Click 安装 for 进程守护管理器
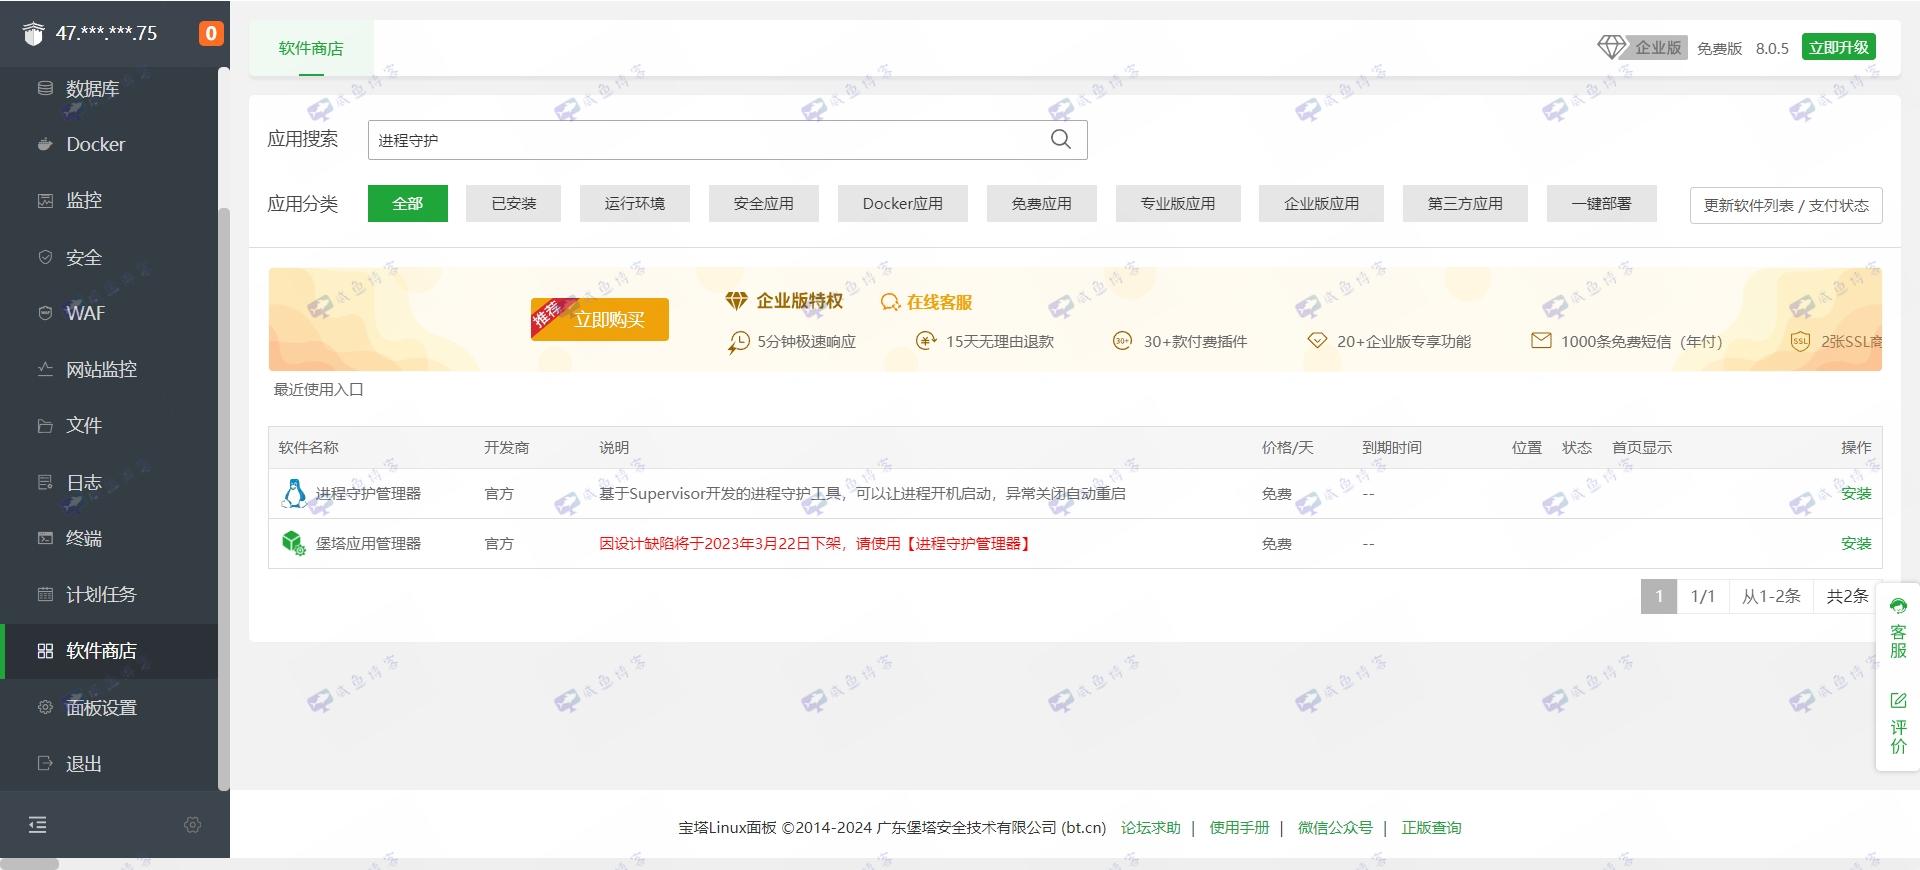This screenshot has width=1920, height=870. pyautogui.click(x=1856, y=493)
